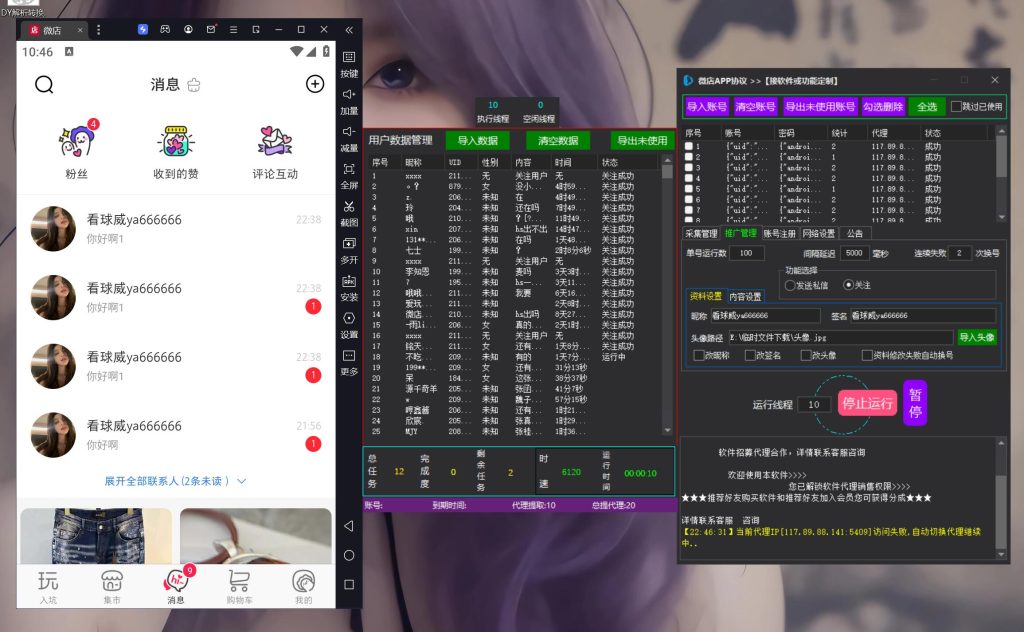1024x632 pixels.
Task: Open the 粉丝 fans icon
Action: pyautogui.click(x=77, y=140)
